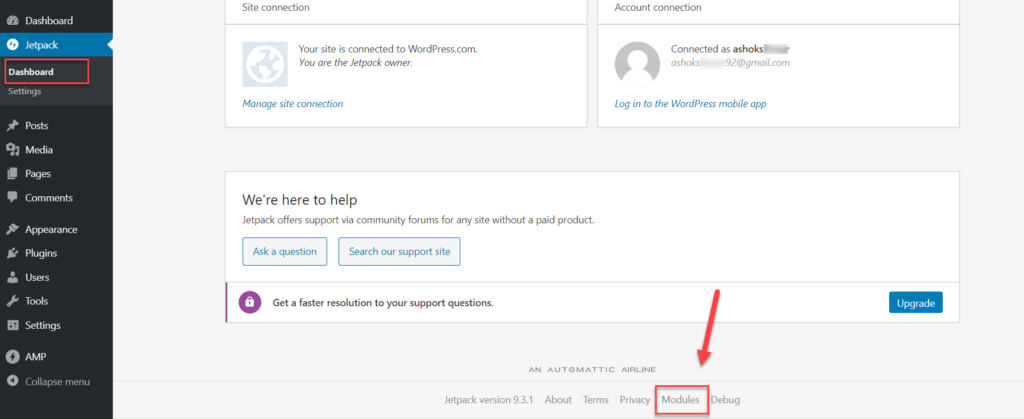This screenshot has height=419, width=1024.
Task: Open the Plugins menu
Action: click(x=56, y=253)
